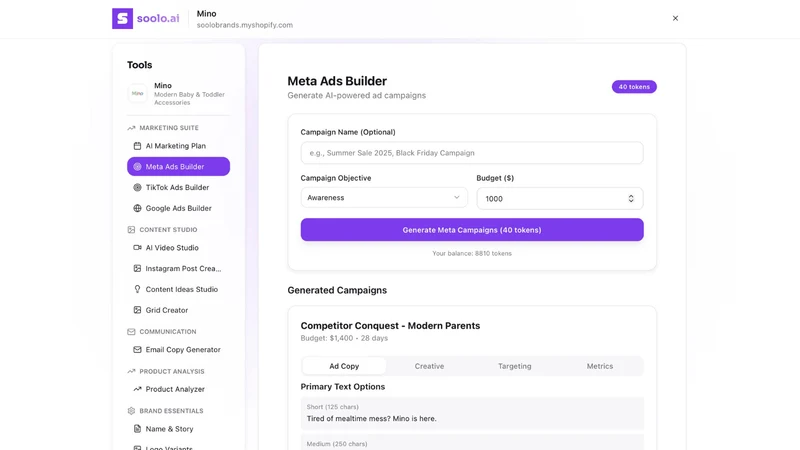Open AI Video Studio
Viewport: 800px width, 450px height.
[179, 247]
